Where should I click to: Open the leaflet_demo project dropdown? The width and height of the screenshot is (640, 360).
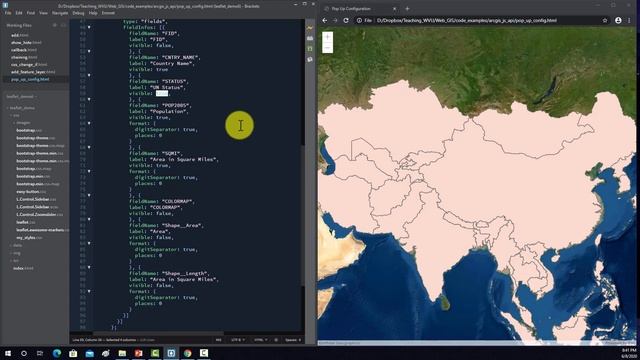pyautogui.click(x=22, y=97)
